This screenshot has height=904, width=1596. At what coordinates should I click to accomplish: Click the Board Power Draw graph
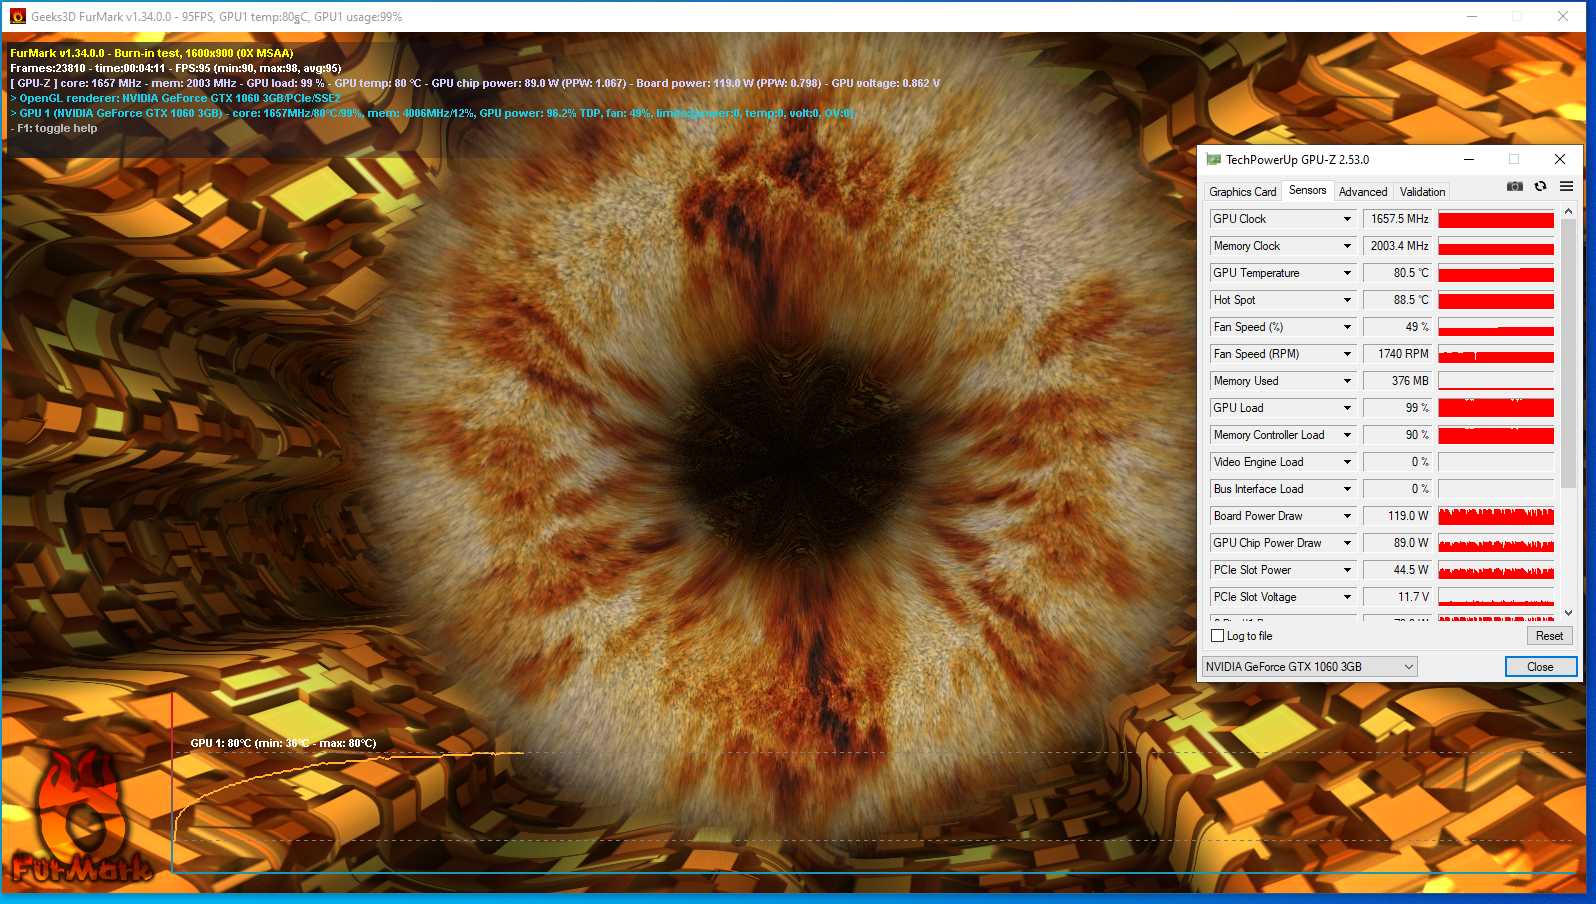click(1496, 516)
